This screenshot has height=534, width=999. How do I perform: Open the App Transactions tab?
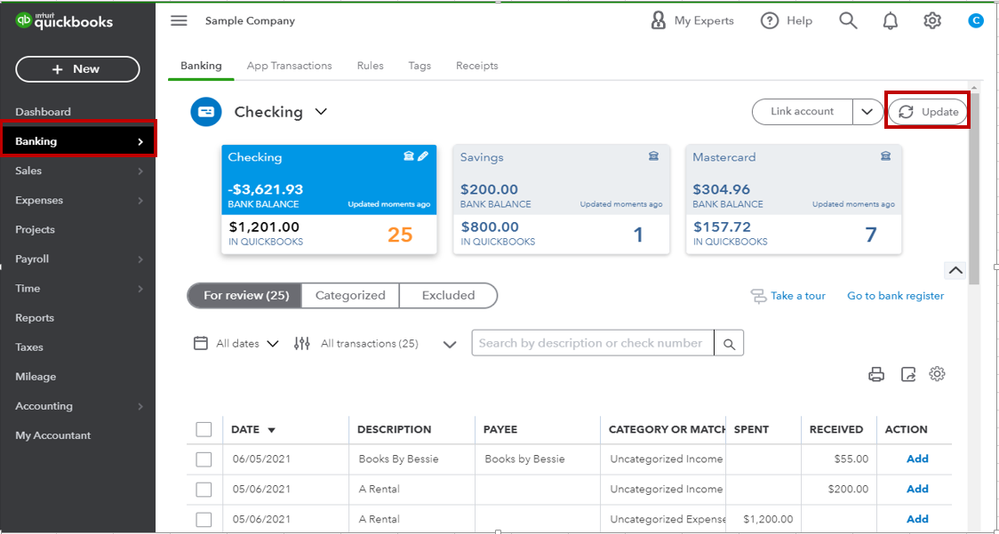(x=289, y=66)
